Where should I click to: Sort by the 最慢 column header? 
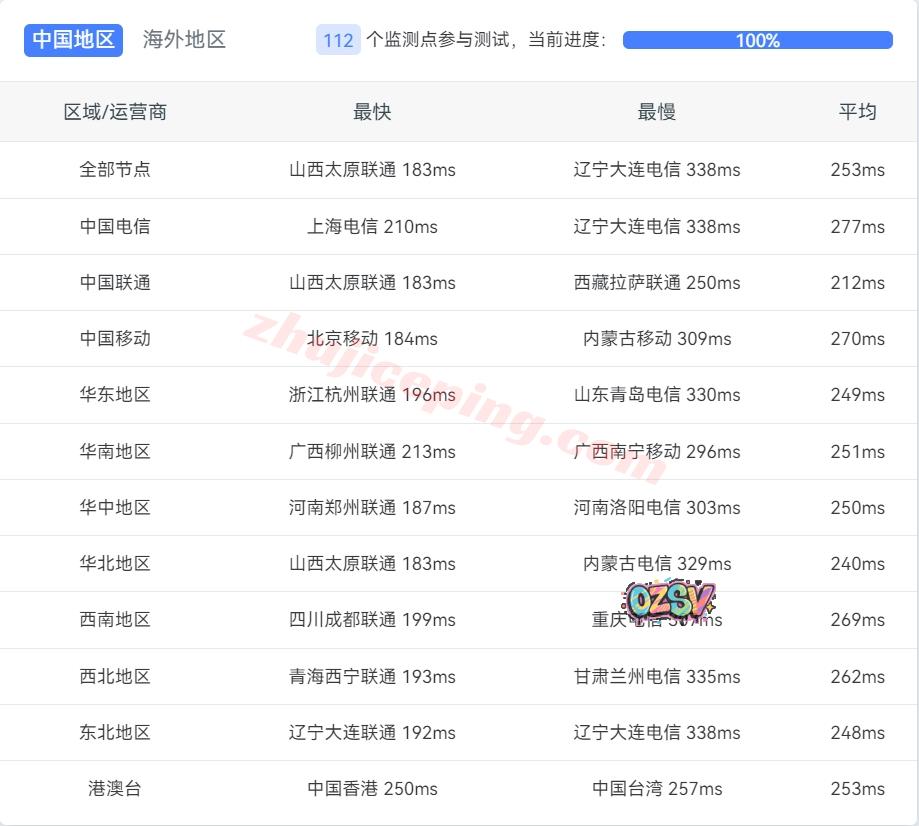(x=657, y=112)
